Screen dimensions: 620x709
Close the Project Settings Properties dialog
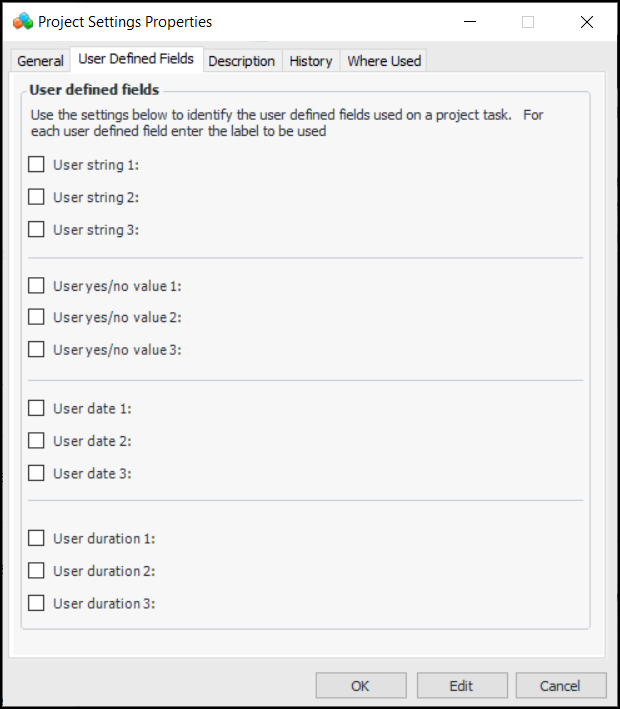pos(585,22)
